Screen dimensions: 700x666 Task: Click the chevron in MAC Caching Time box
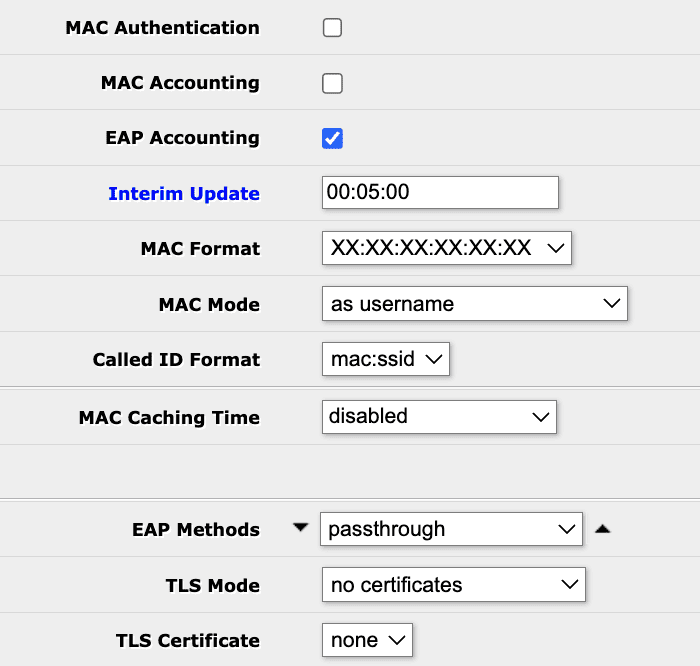pyautogui.click(x=541, y=417)
